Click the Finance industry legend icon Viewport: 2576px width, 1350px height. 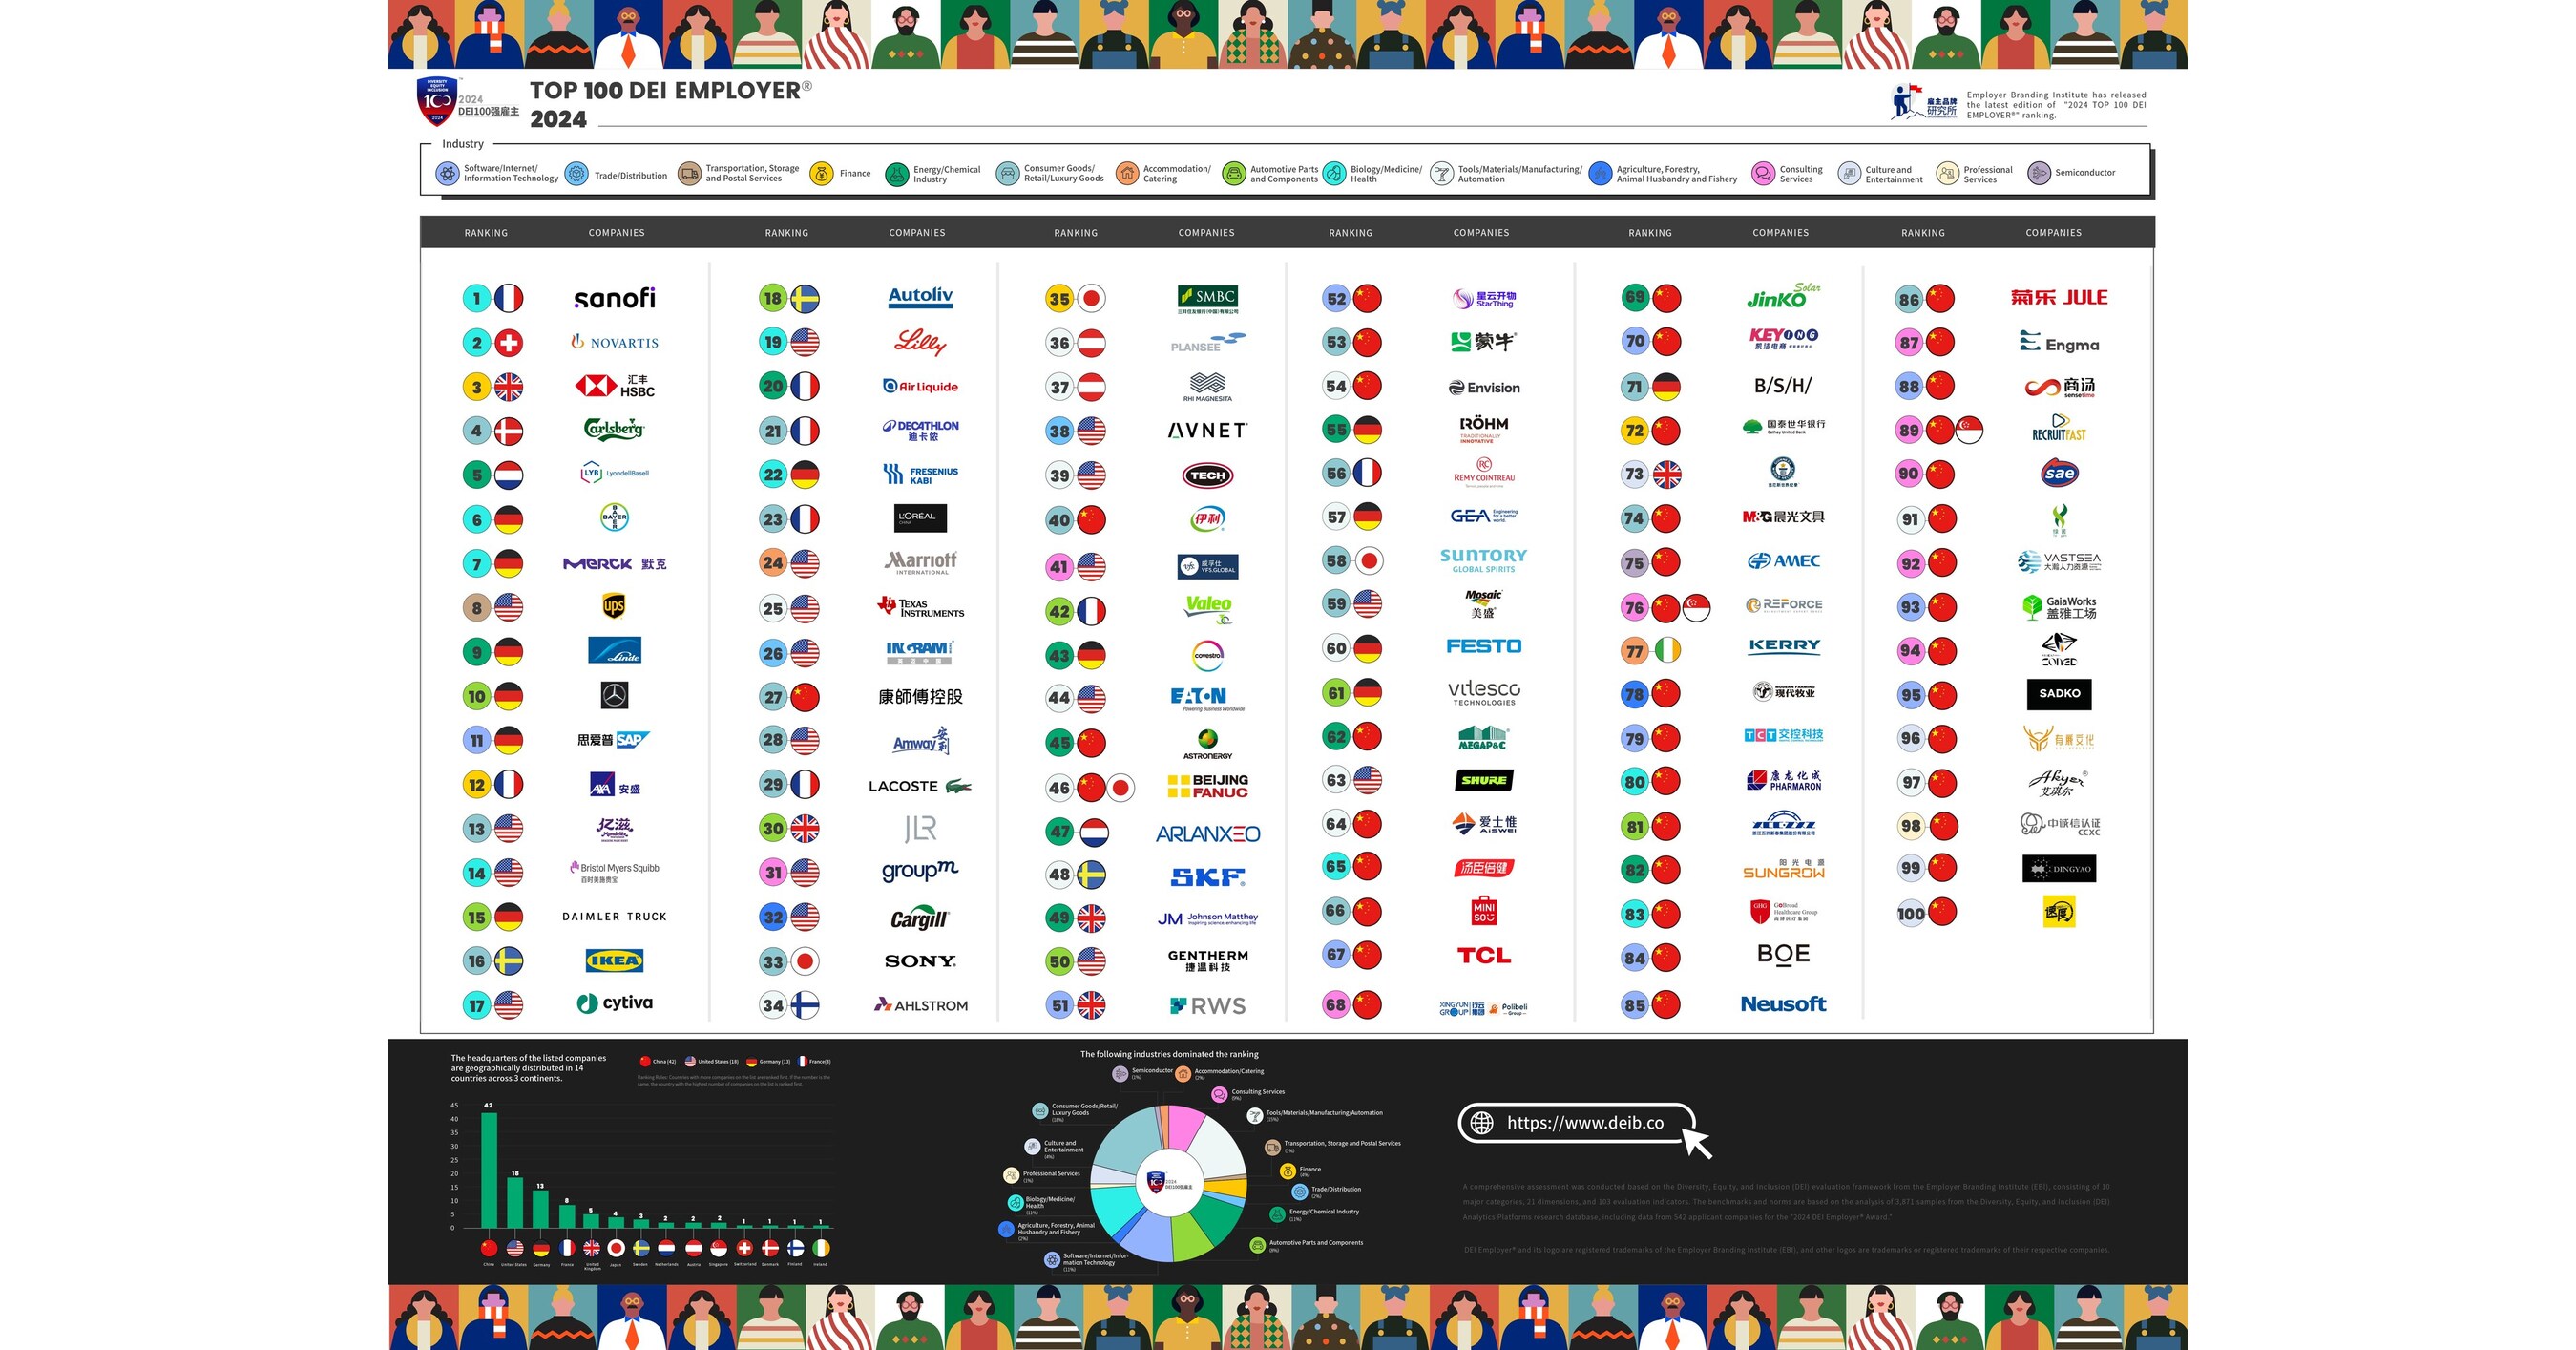821,174
